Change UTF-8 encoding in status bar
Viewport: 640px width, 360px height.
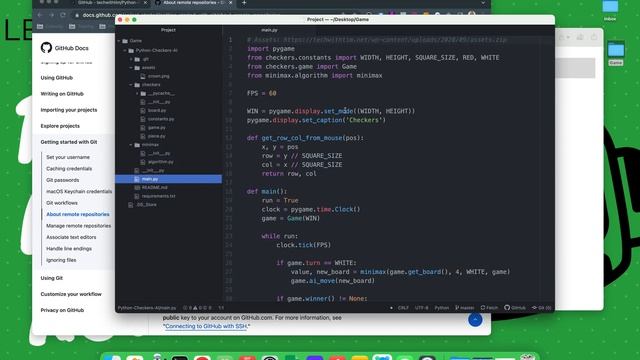pos(422,308)
